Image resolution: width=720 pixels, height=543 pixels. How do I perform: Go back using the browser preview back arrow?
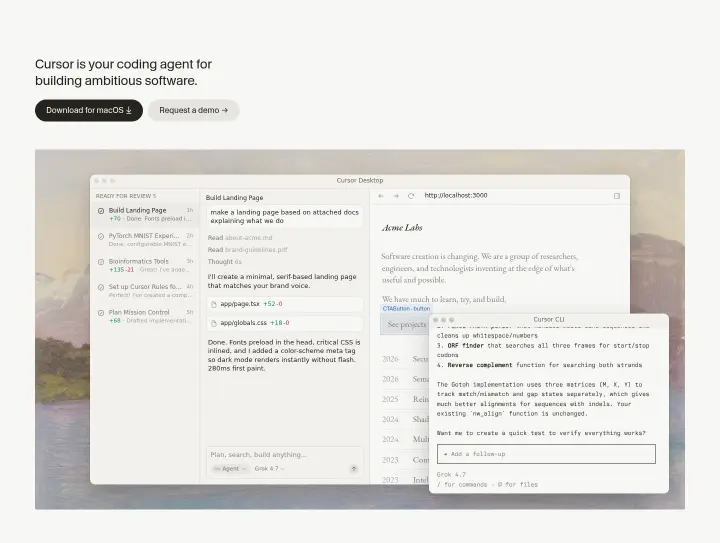(x=381, y=196)
